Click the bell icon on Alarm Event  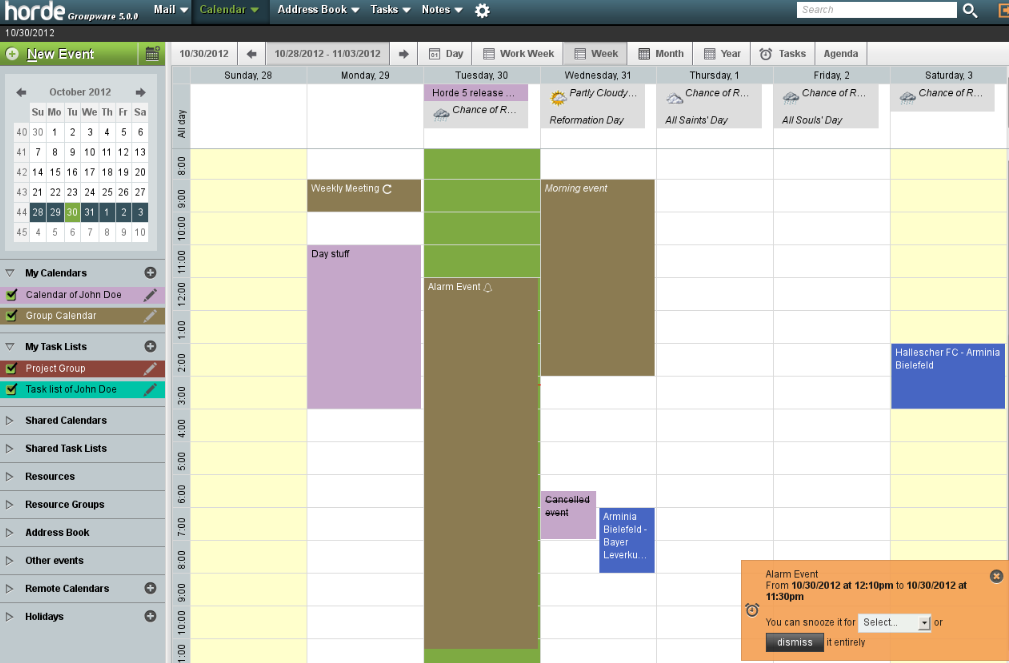click(488, 288)
